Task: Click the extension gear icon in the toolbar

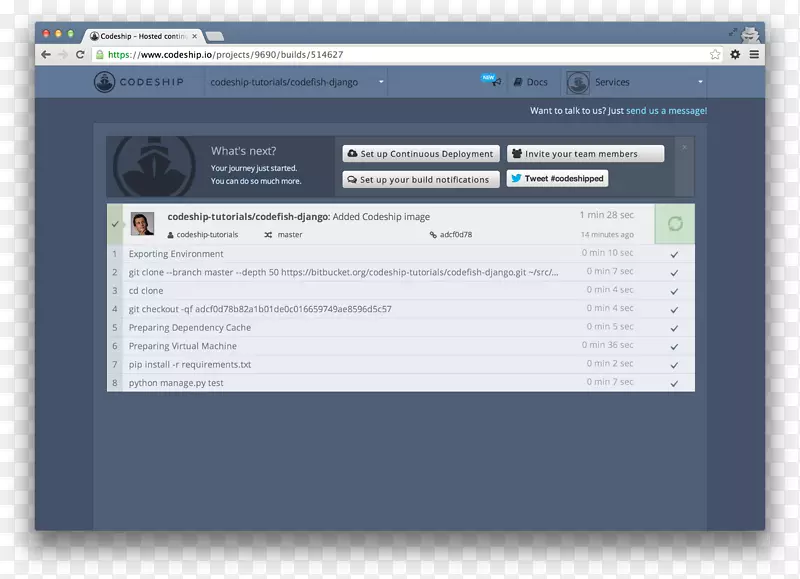Action: [x=735, y=55]
